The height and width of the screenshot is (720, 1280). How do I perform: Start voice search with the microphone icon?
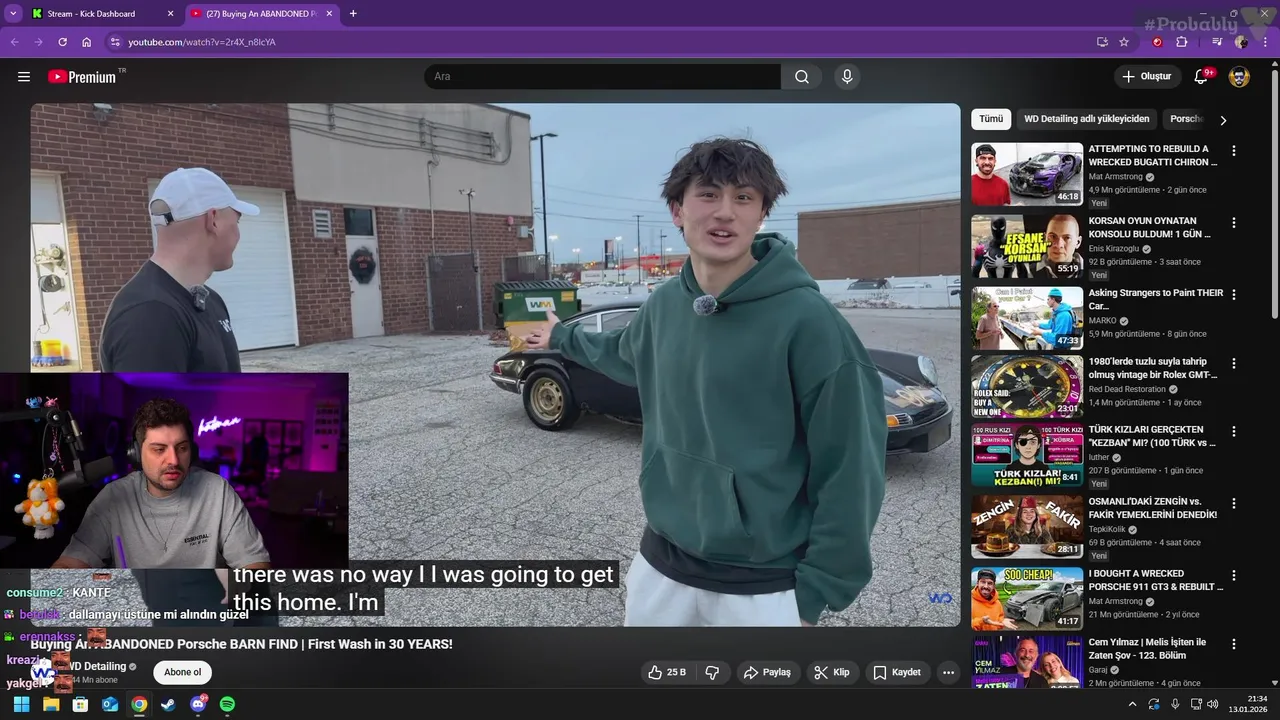(x=847, y=77)
